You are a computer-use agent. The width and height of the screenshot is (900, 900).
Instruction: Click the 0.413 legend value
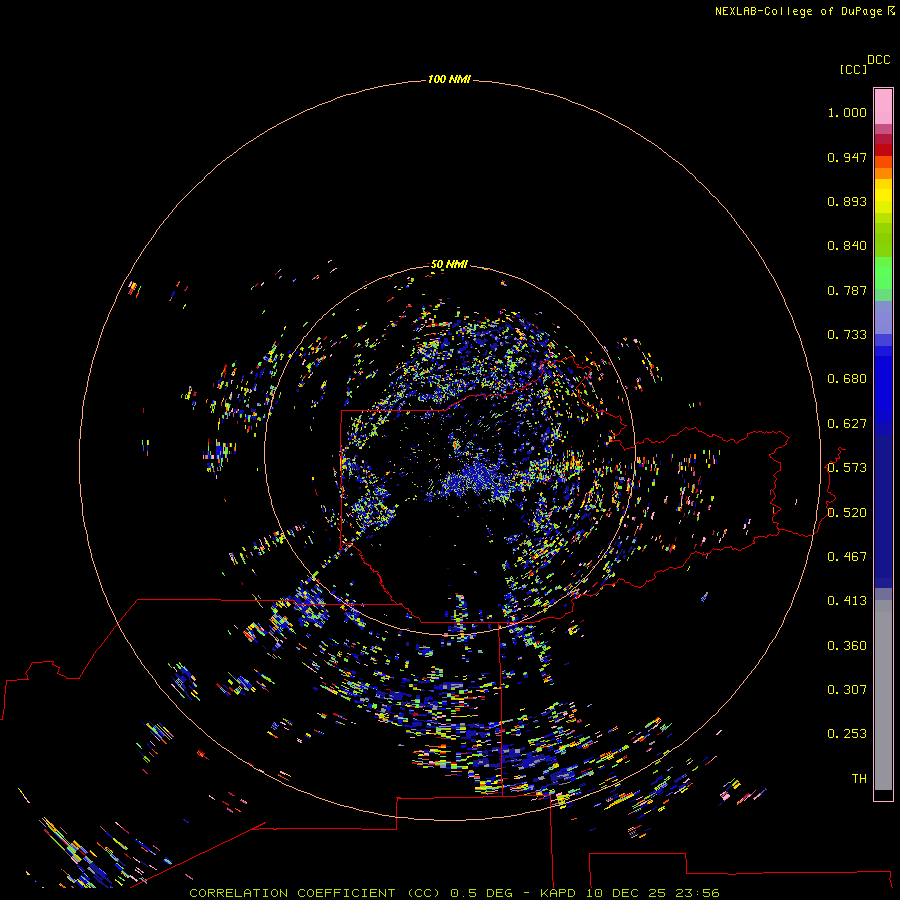847,601
